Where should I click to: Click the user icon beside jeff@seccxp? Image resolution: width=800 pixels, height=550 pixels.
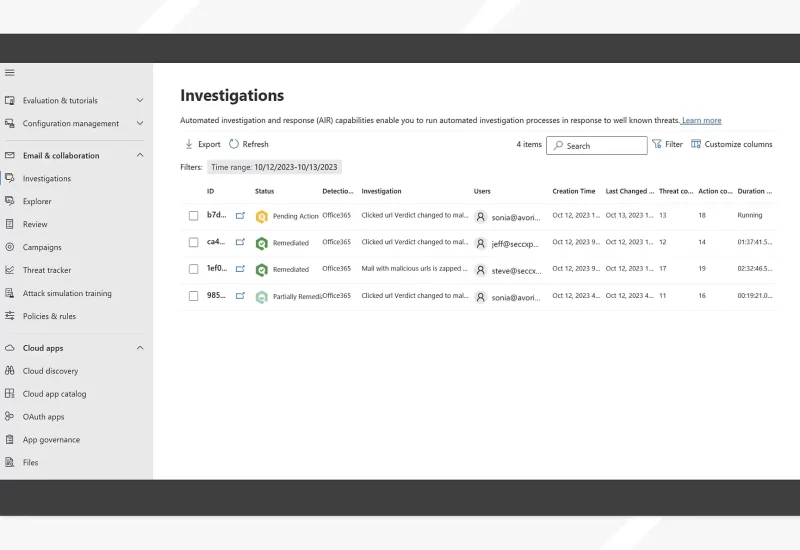480,244
